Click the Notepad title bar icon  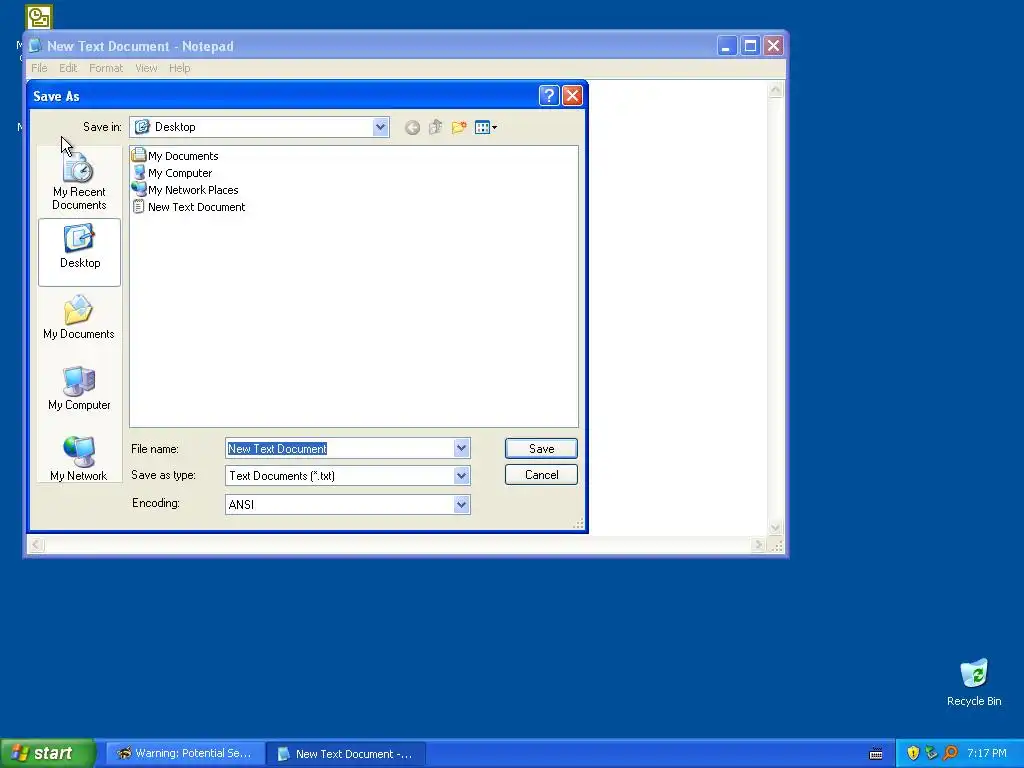coord(35,46)
